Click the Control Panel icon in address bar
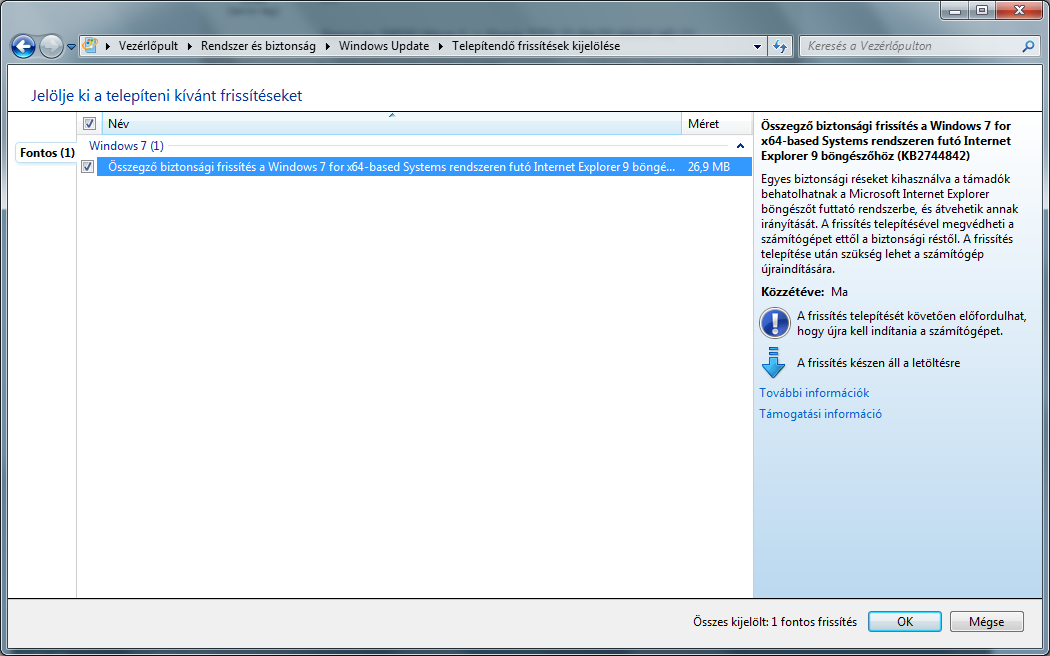The height and width of the screenshot is (656, 1050). 89,46
